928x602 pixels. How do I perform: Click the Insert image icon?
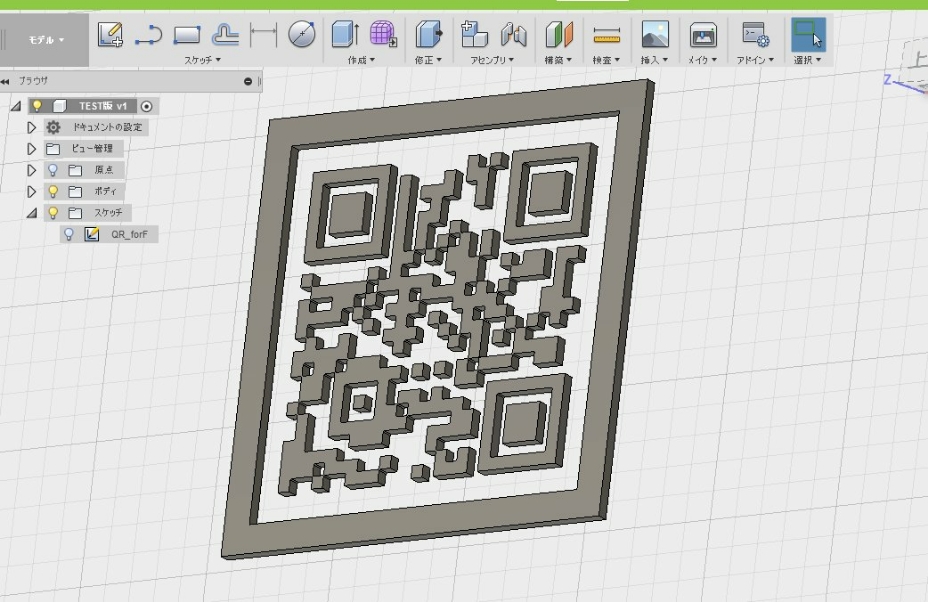655,34
